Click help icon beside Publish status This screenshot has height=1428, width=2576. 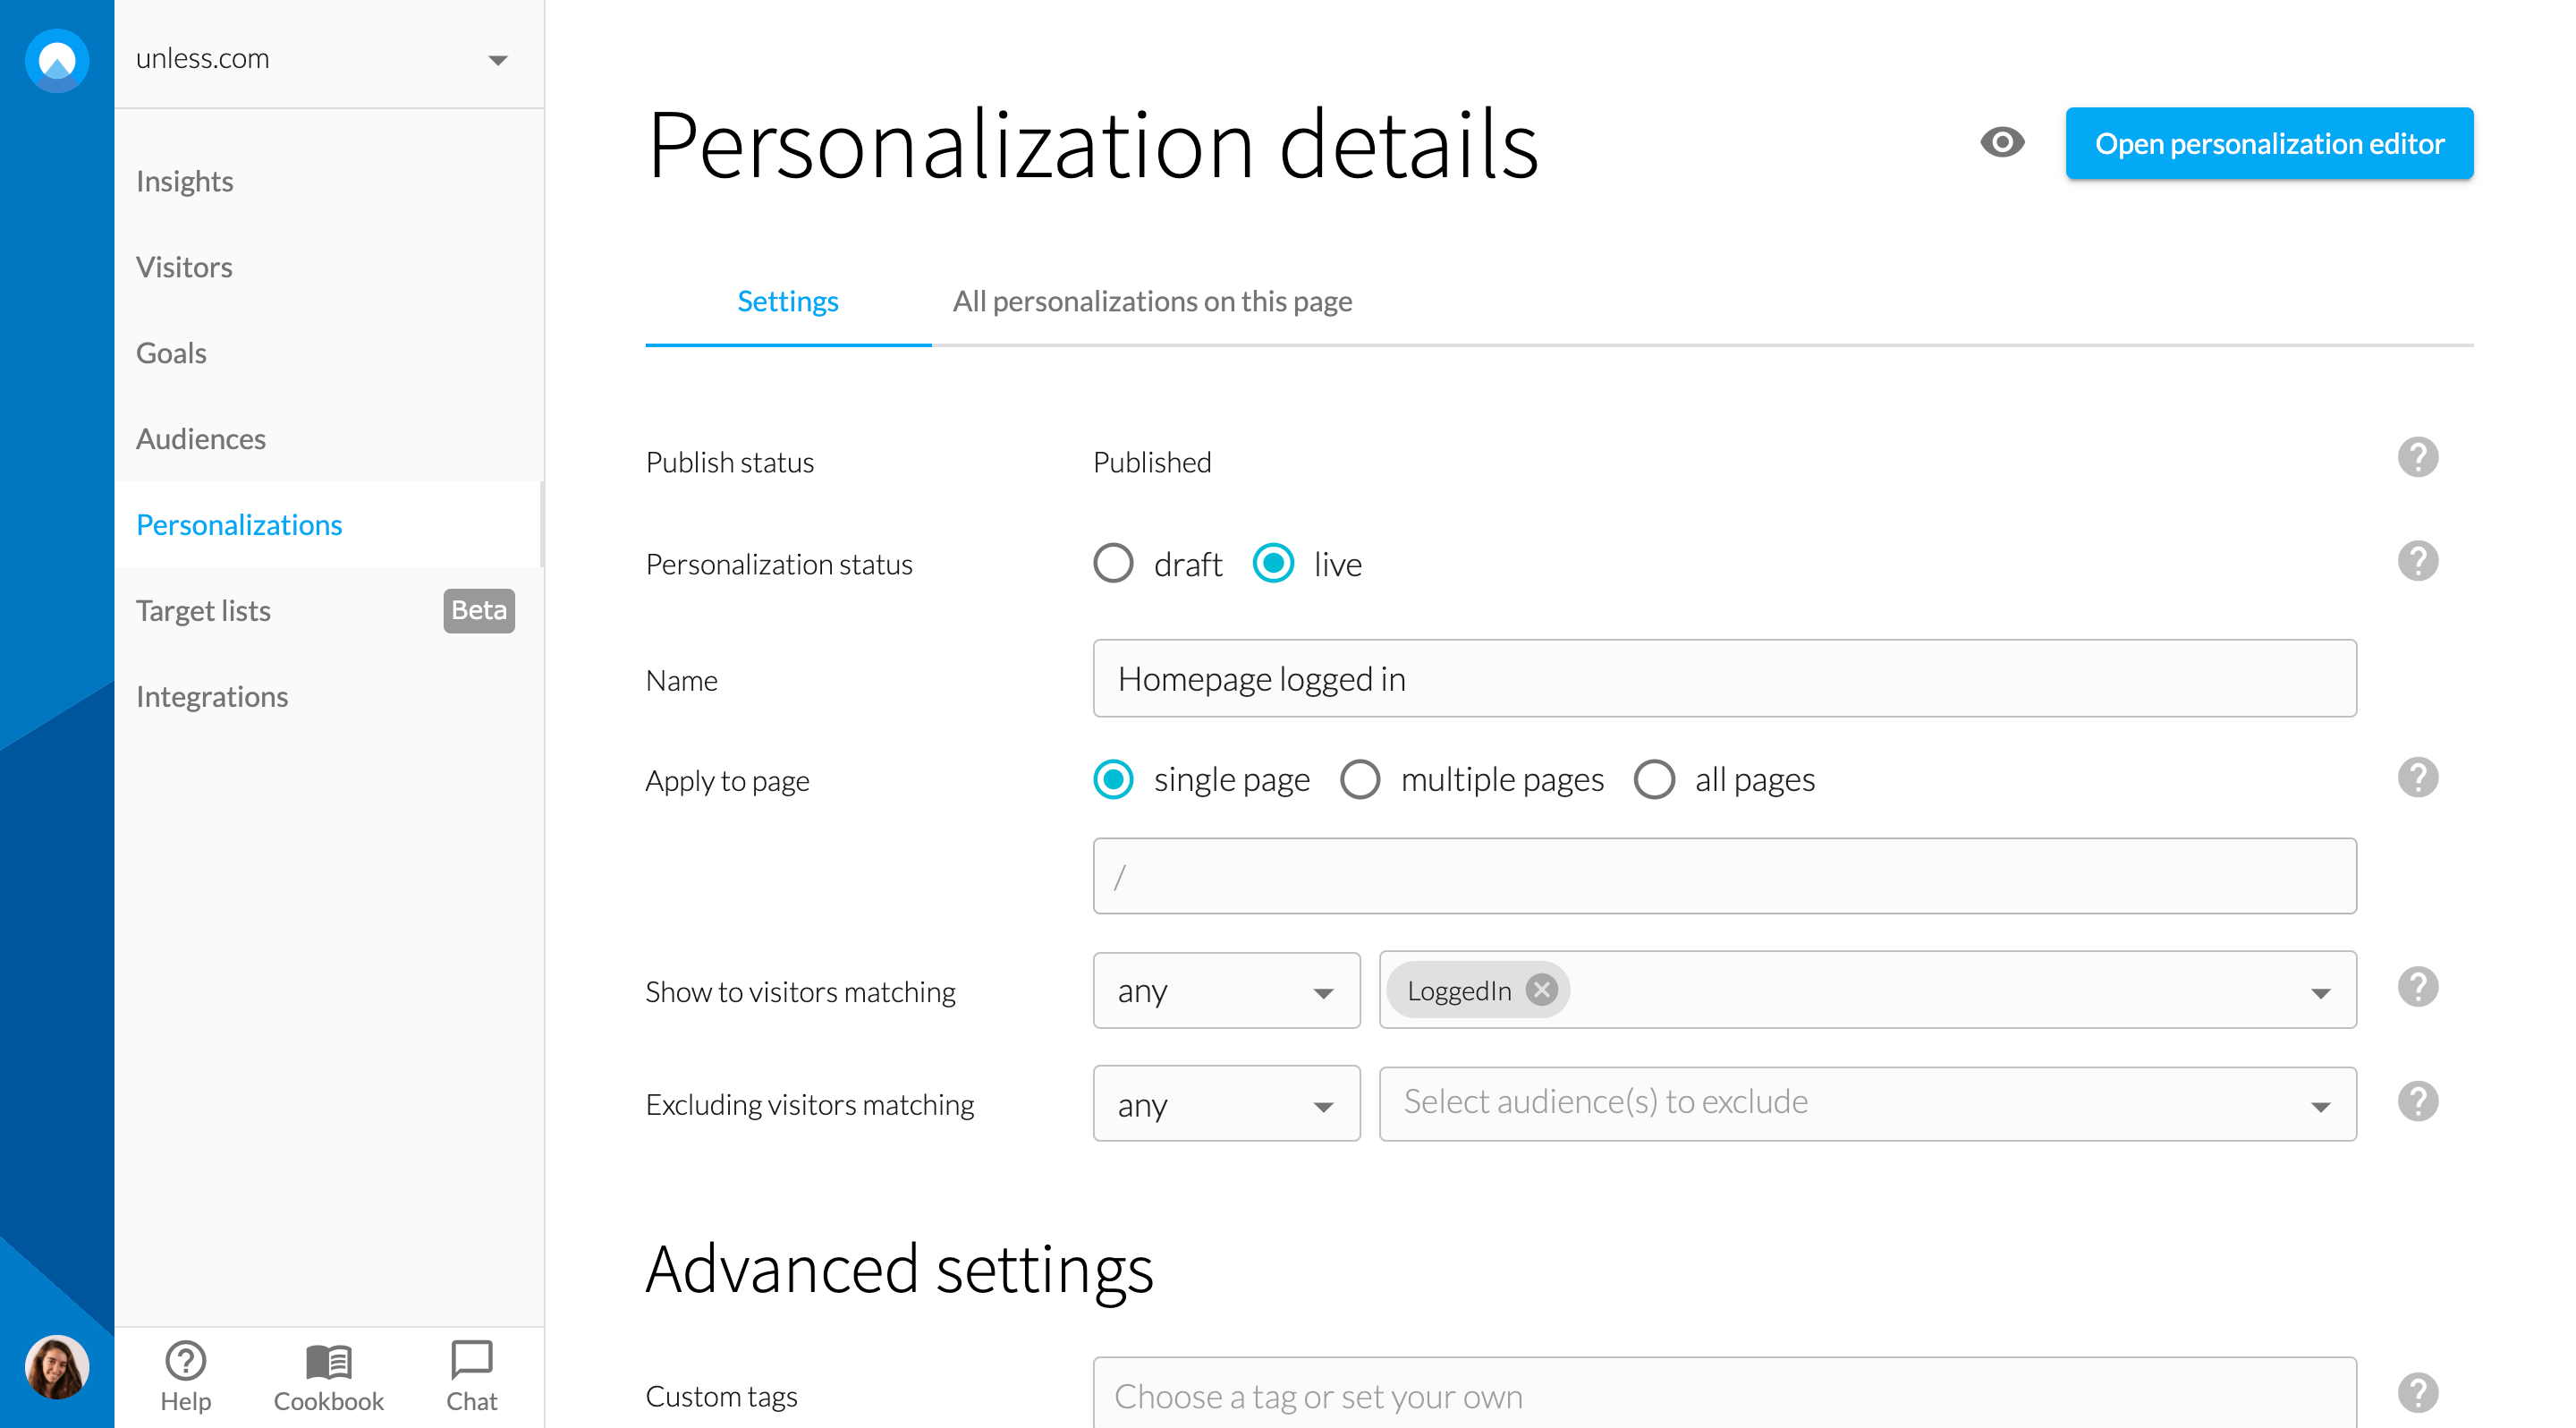point(2417,458)
